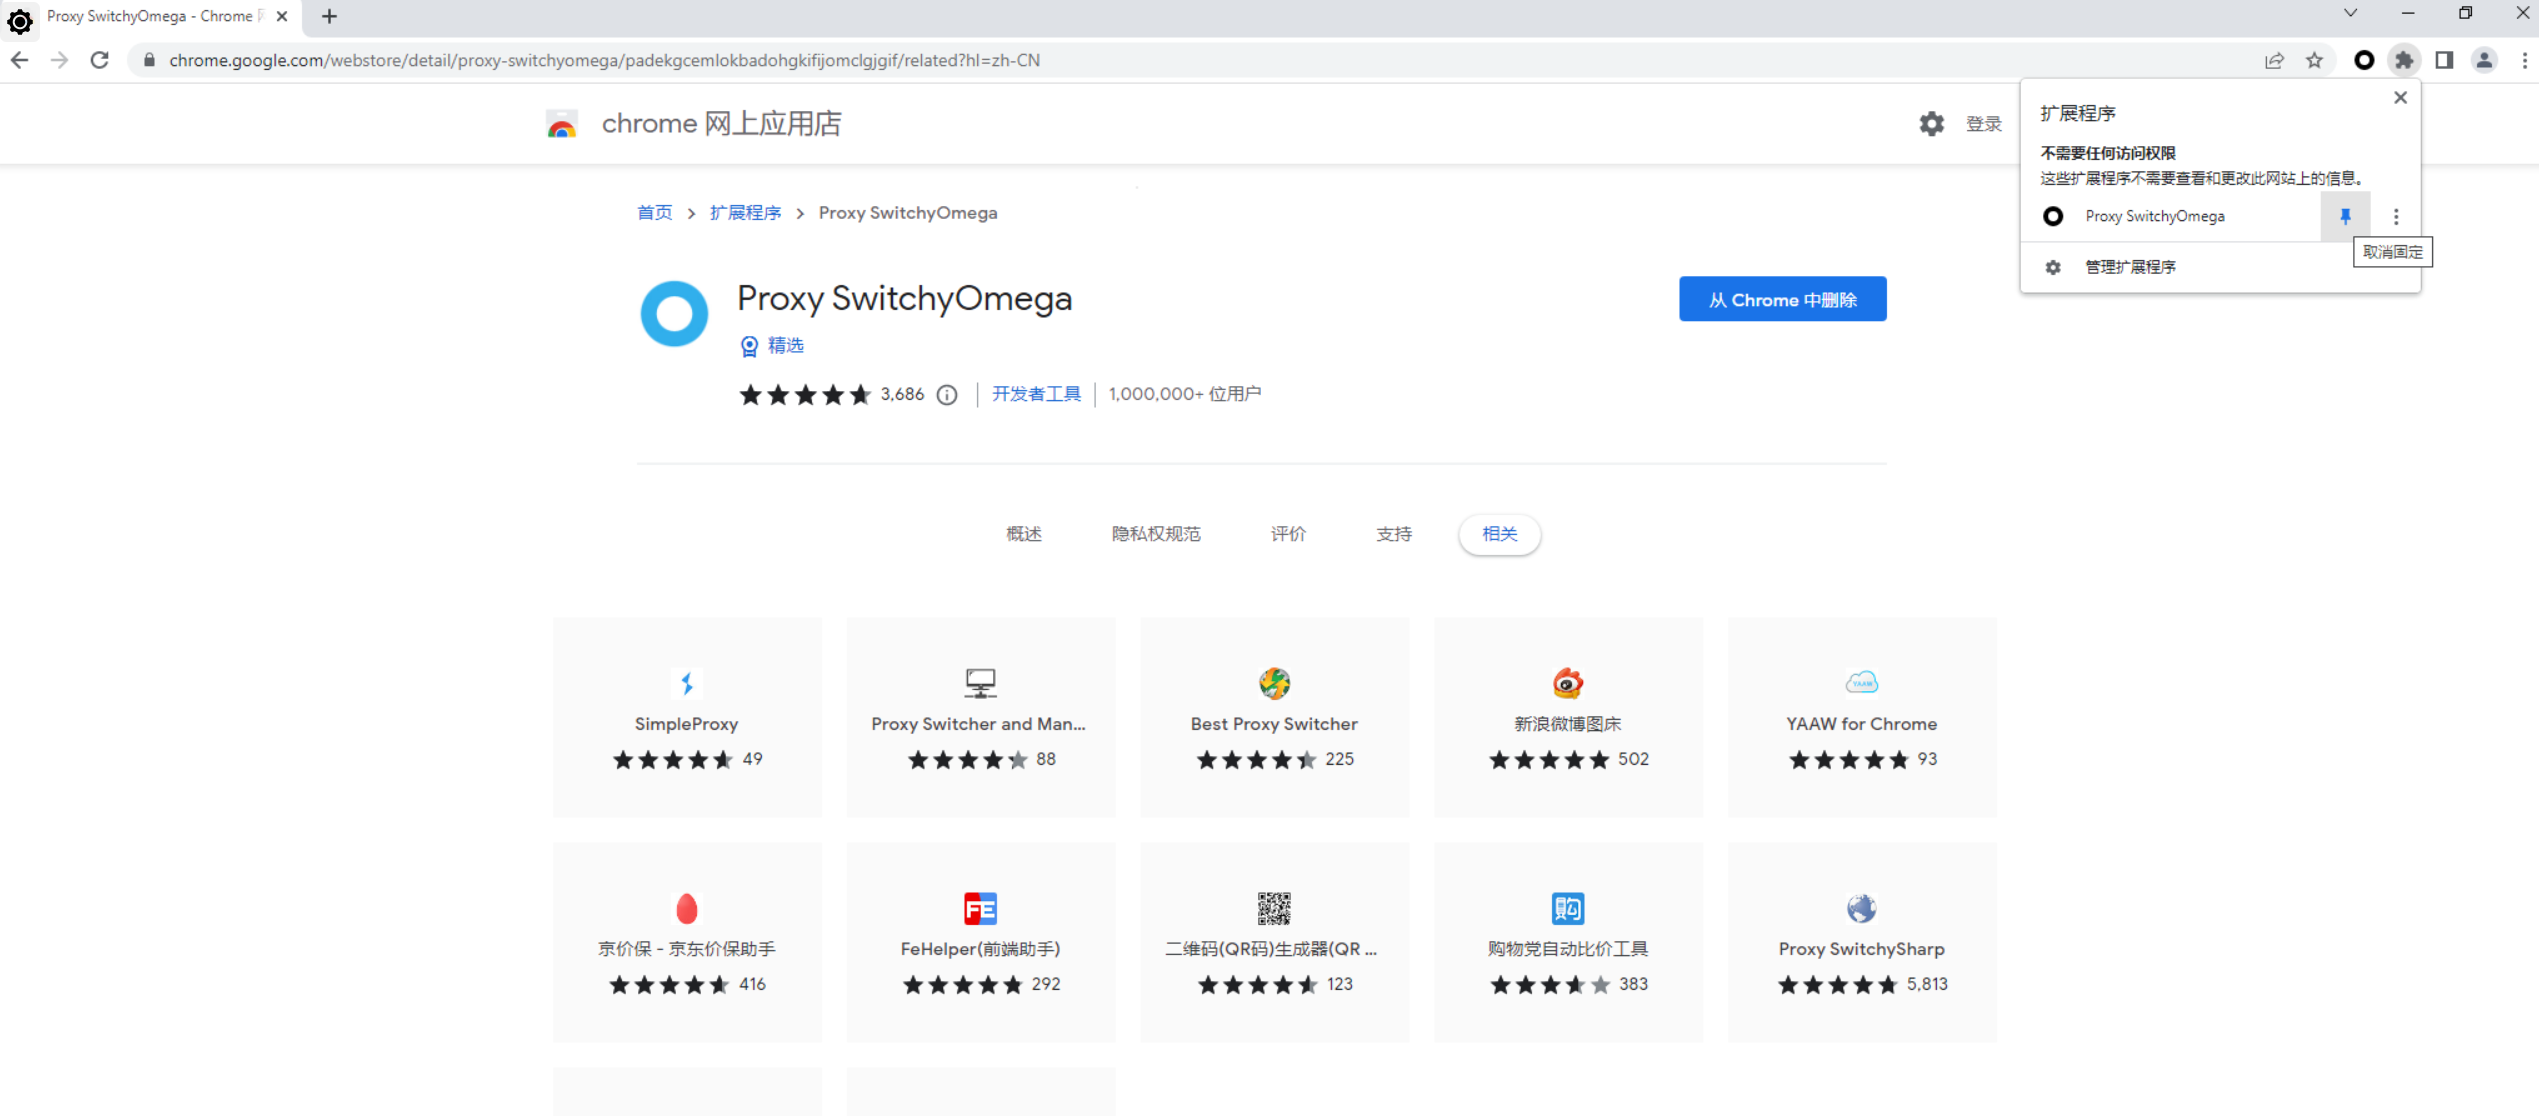
Task: Open Chrome Web Store settings gear
Action: (1931, 123)
